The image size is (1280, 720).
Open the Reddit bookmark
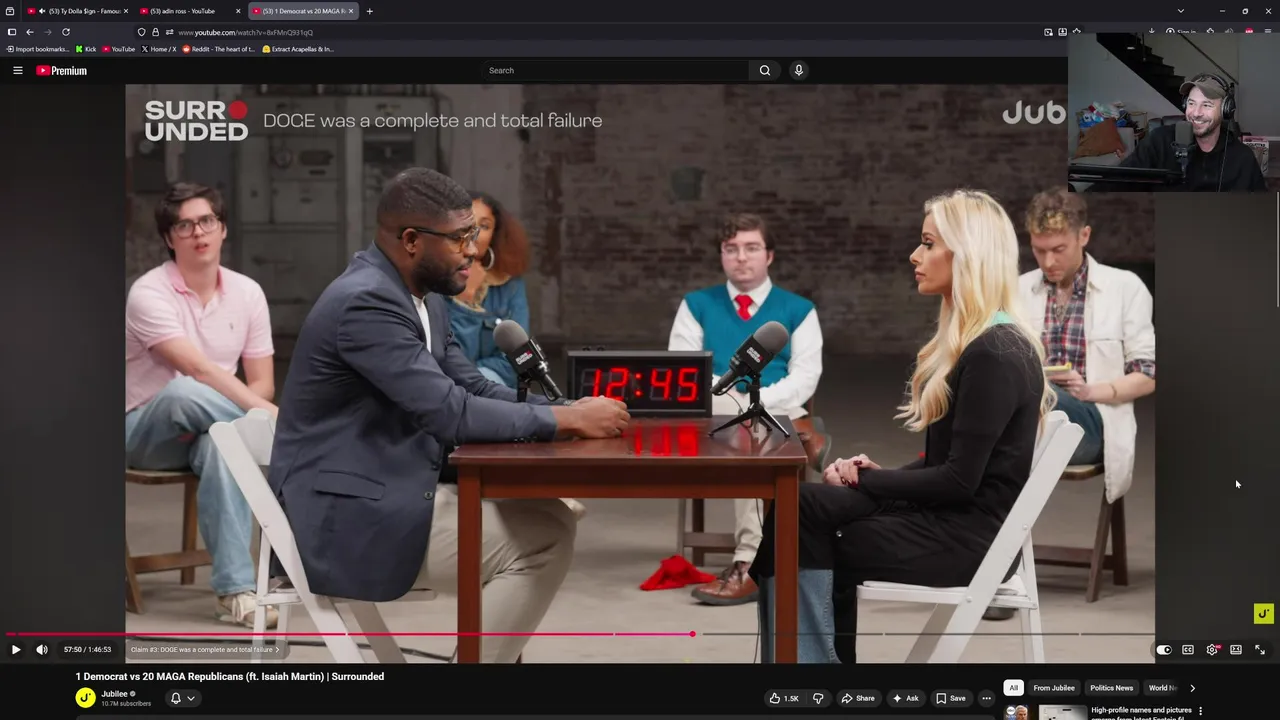pos(218,49)
